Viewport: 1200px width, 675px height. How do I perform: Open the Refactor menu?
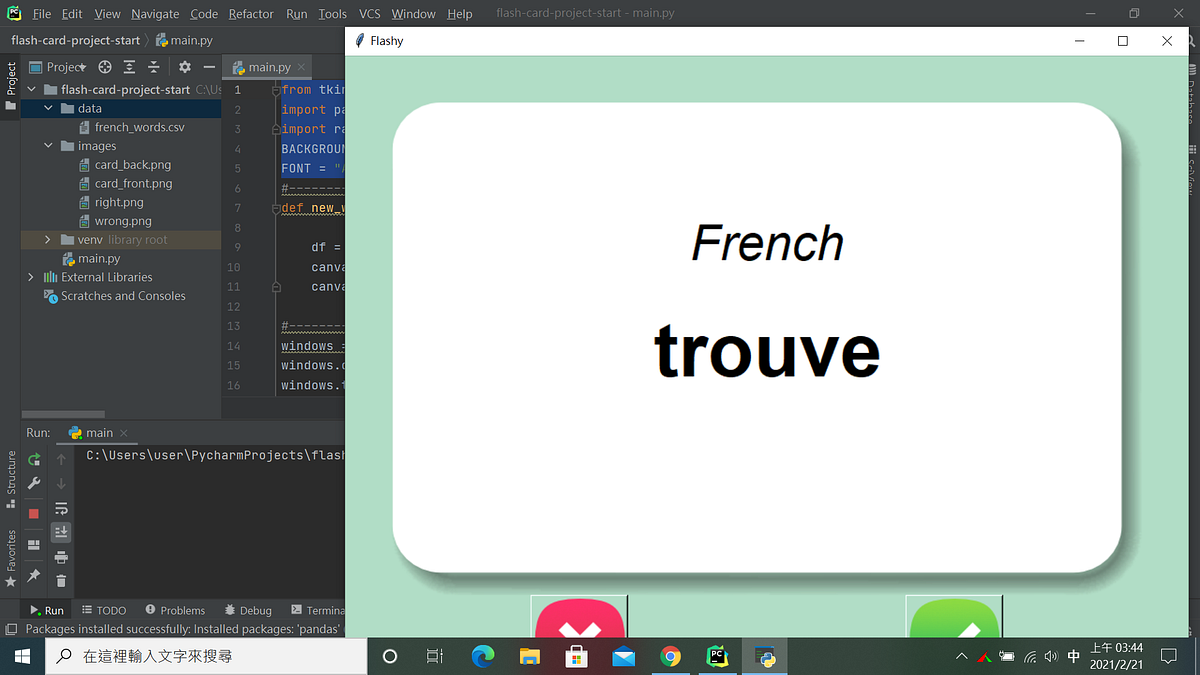250,14
